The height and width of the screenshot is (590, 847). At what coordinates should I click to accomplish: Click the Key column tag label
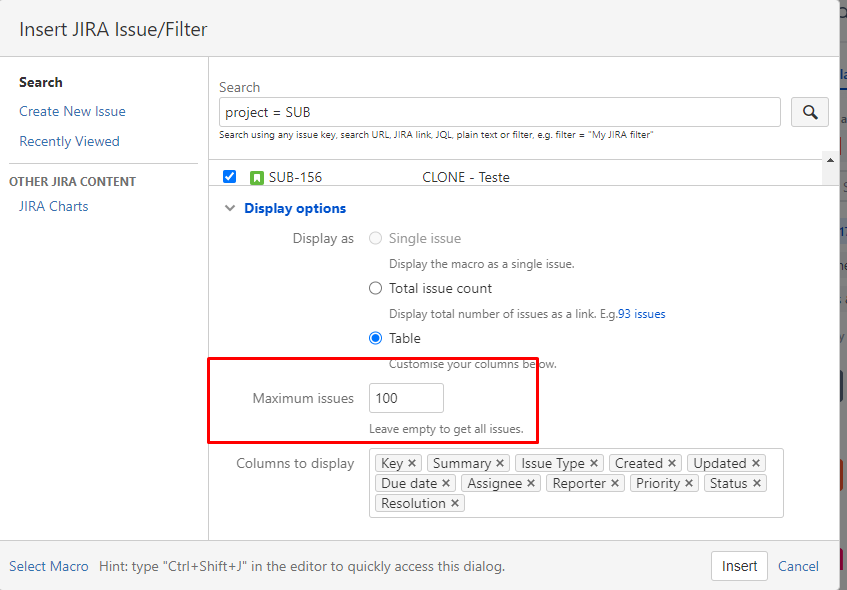(392, 463)
